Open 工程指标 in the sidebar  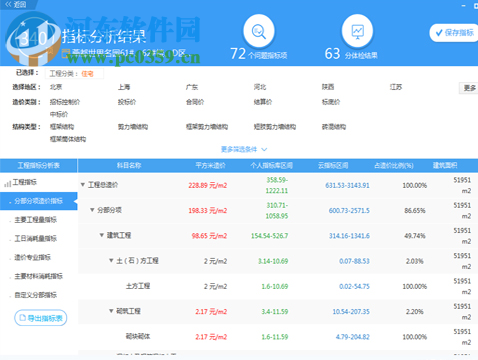click(25, 182)
